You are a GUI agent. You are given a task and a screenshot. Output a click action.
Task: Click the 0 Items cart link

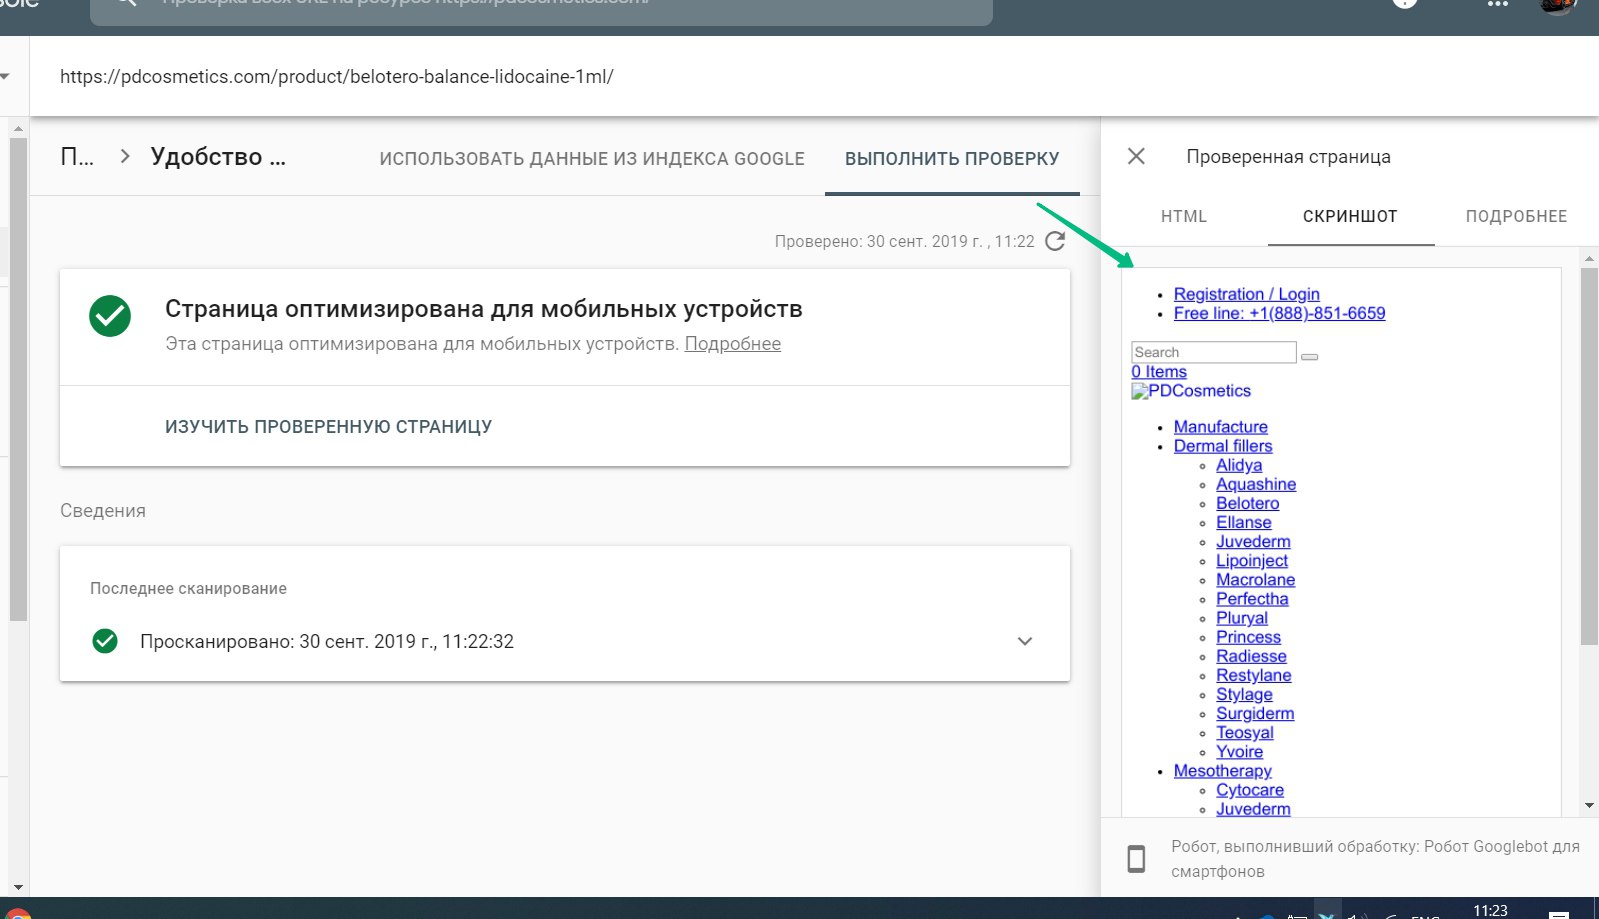(1159, 372)
